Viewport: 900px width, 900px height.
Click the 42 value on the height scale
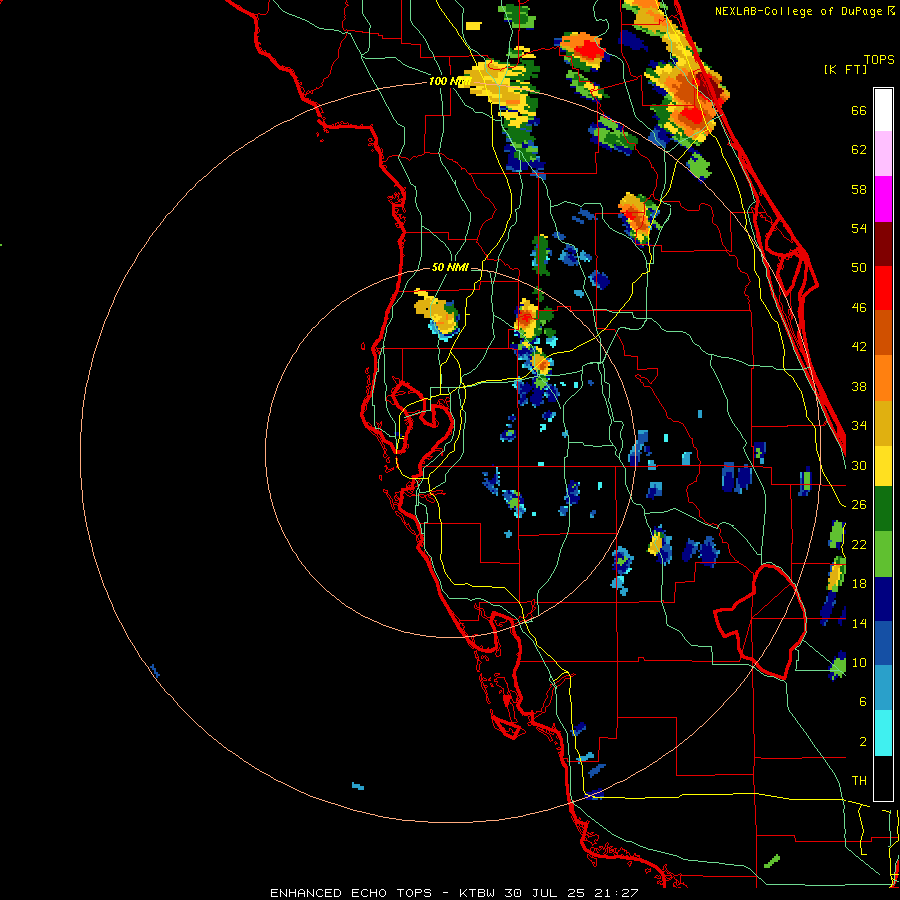tap(859, 347)
